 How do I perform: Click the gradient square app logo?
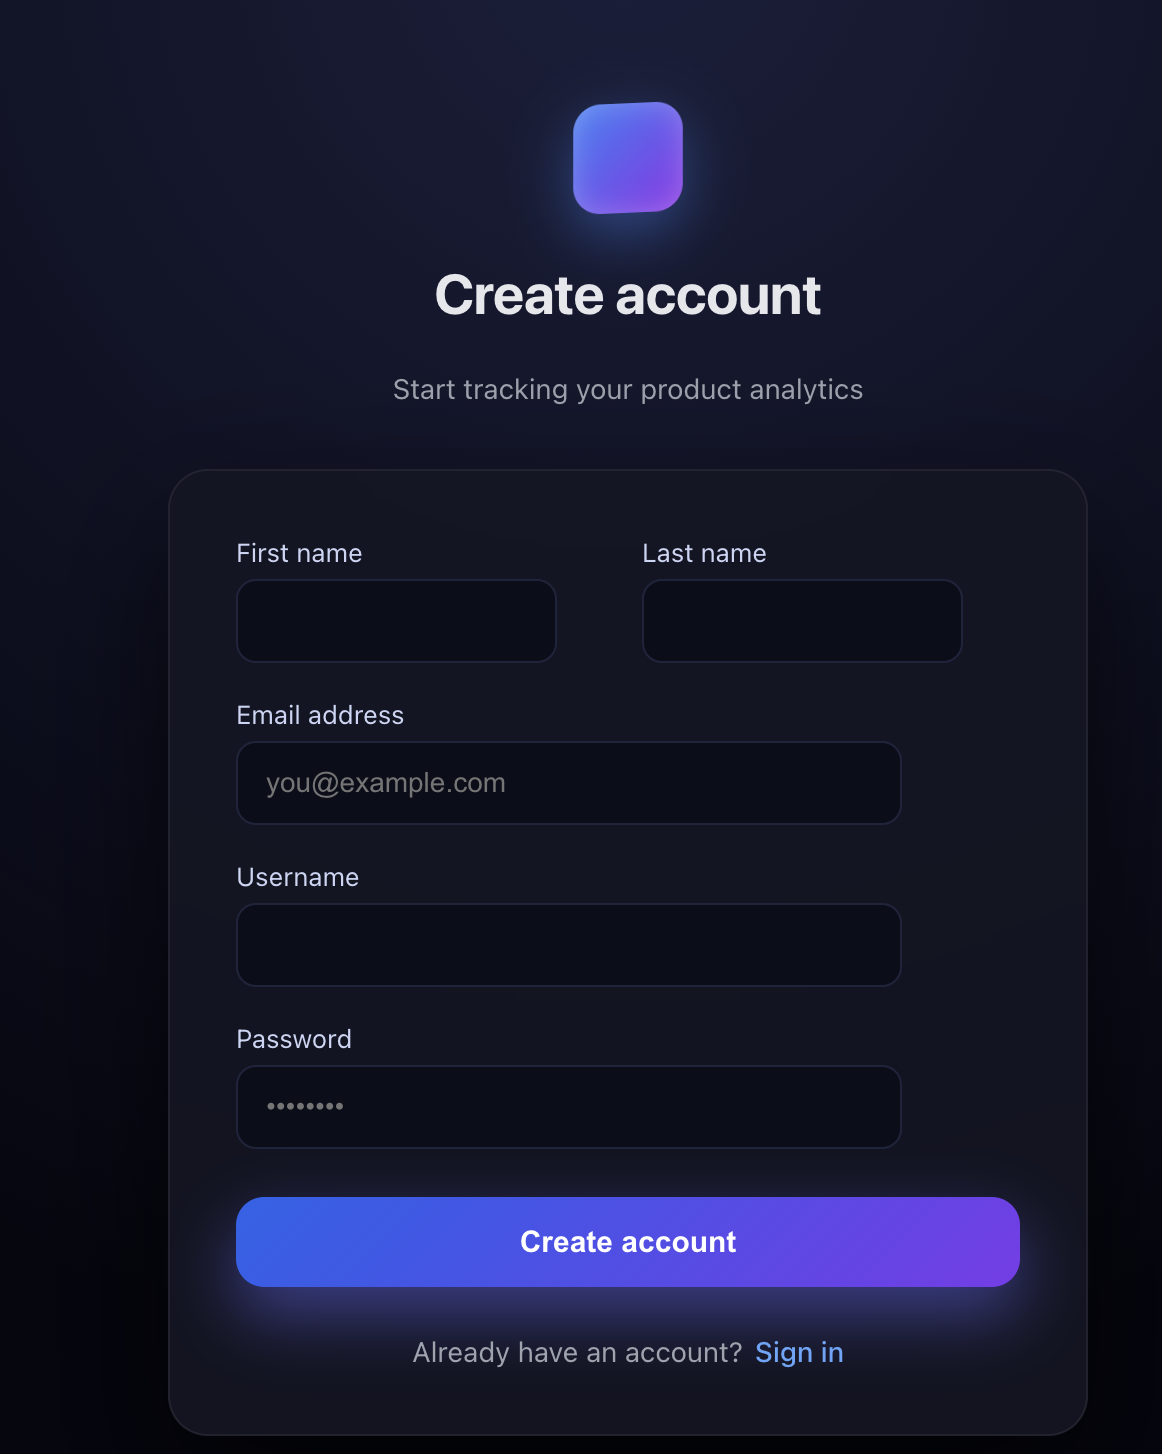click(628, 158)
